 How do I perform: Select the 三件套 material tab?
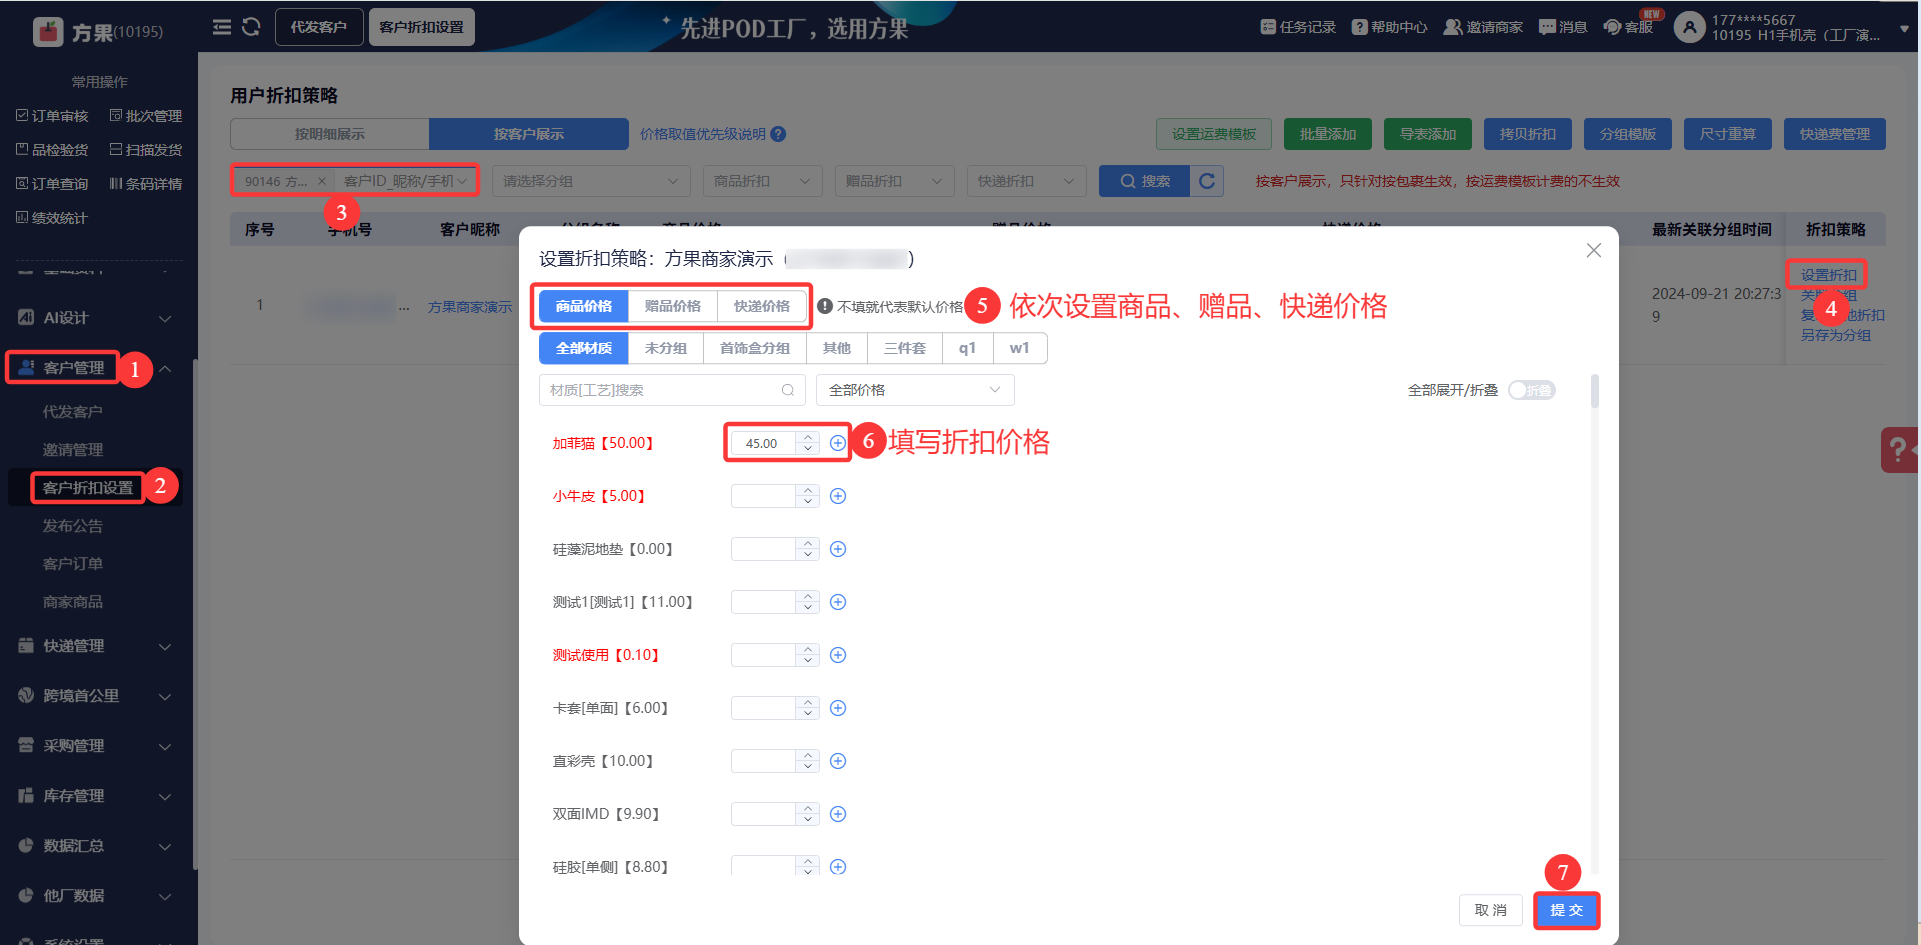click(x=905, y=348)
